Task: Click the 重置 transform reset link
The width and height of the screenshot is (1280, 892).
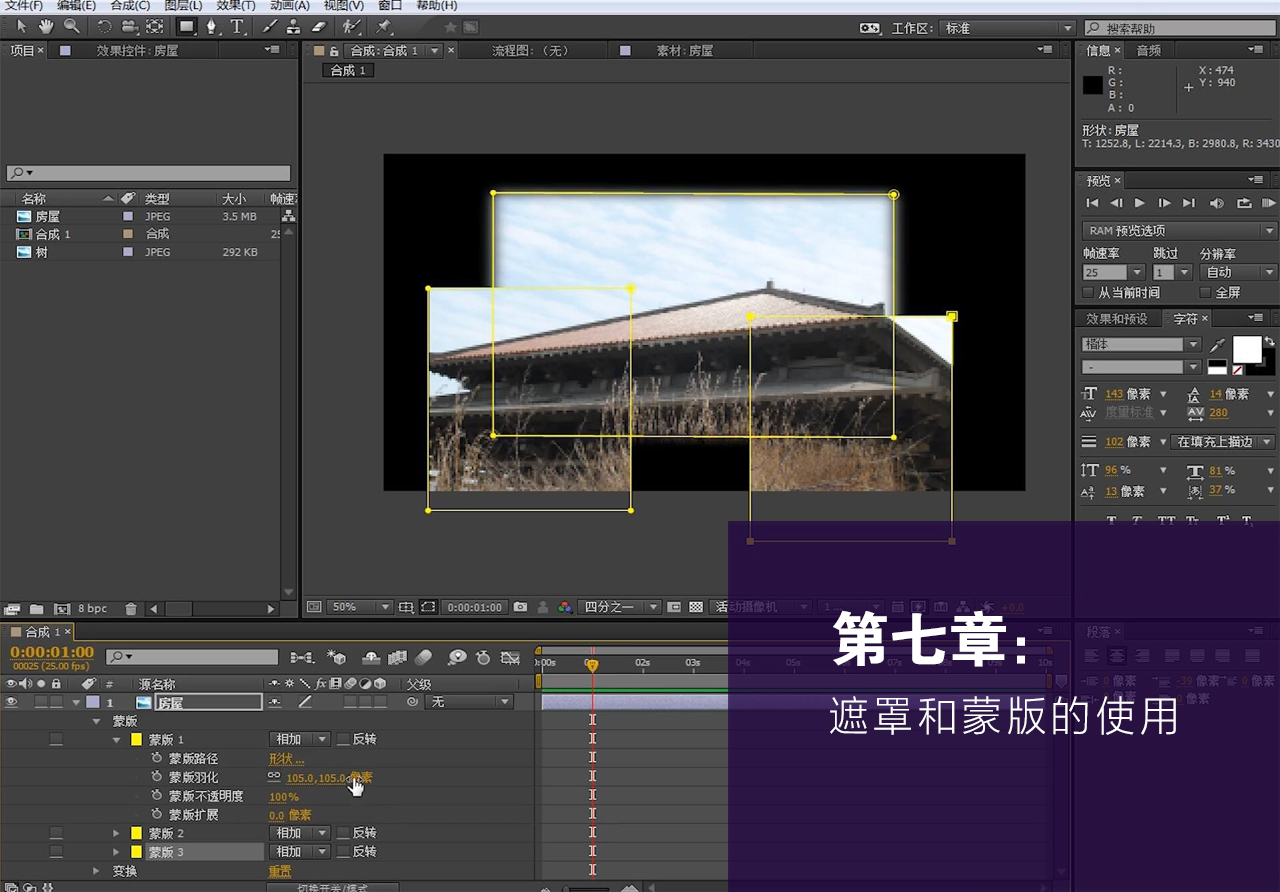Action: coord(280,871)
